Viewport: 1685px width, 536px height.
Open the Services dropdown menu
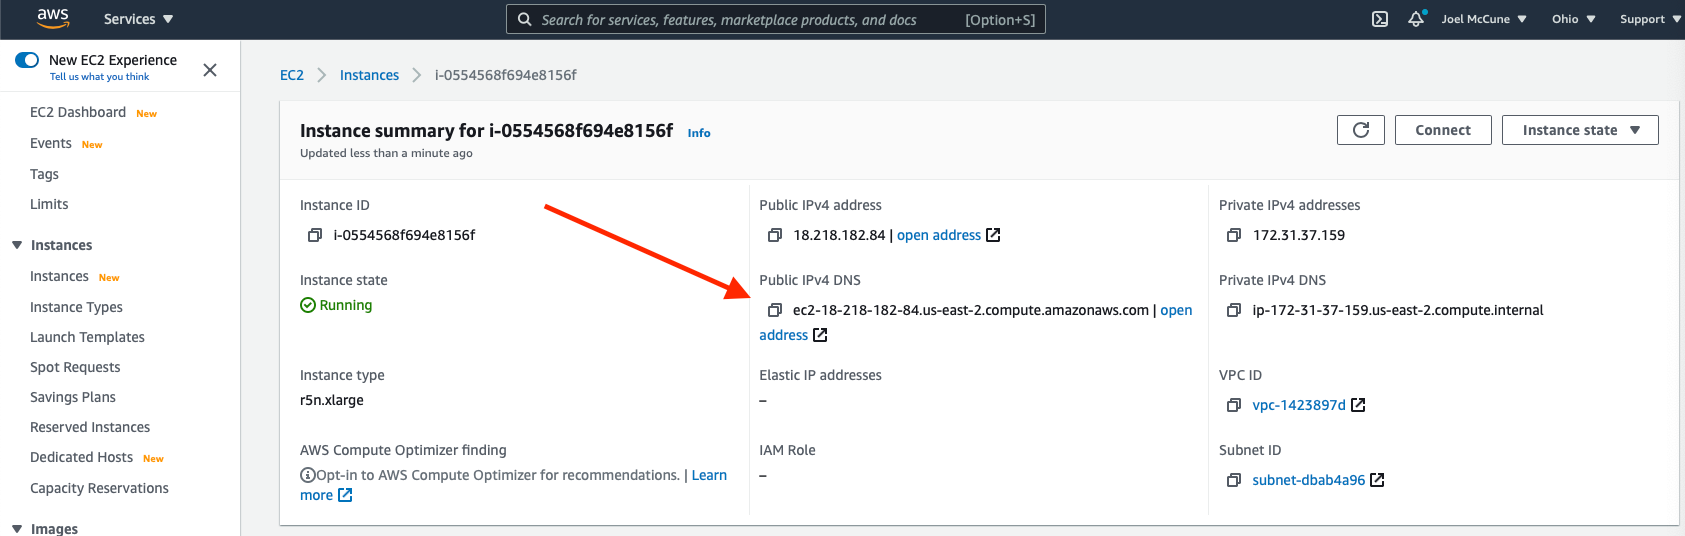click(138, 19)
